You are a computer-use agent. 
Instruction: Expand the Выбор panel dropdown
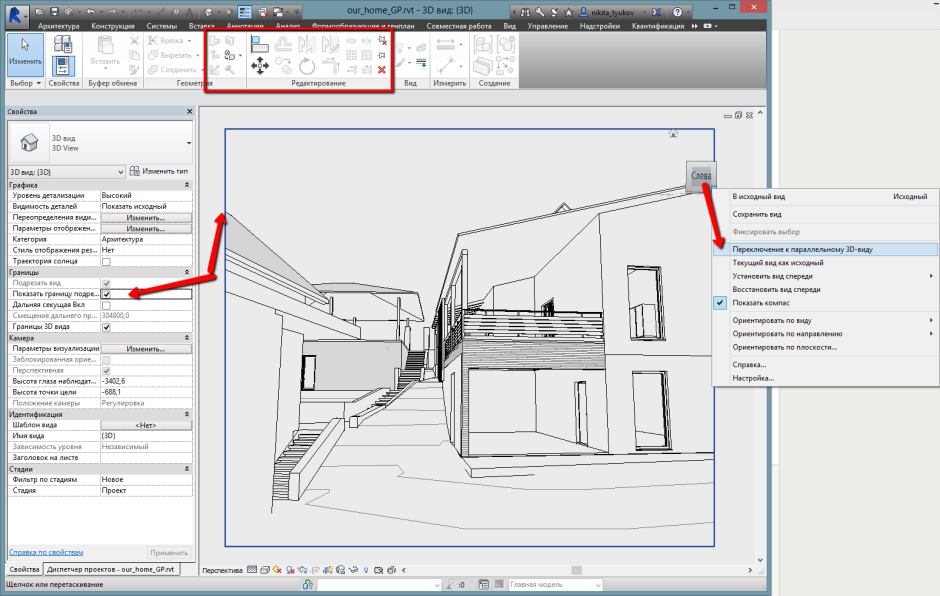[x=25, y=83]
